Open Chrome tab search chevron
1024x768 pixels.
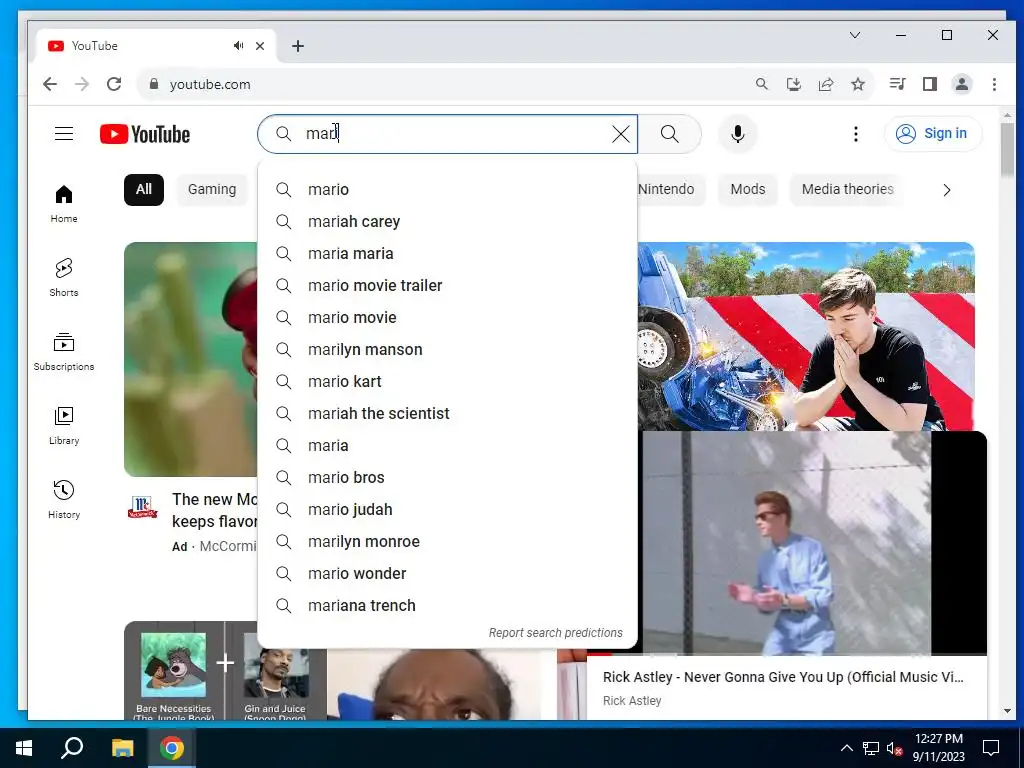click(x=855, y=35)
